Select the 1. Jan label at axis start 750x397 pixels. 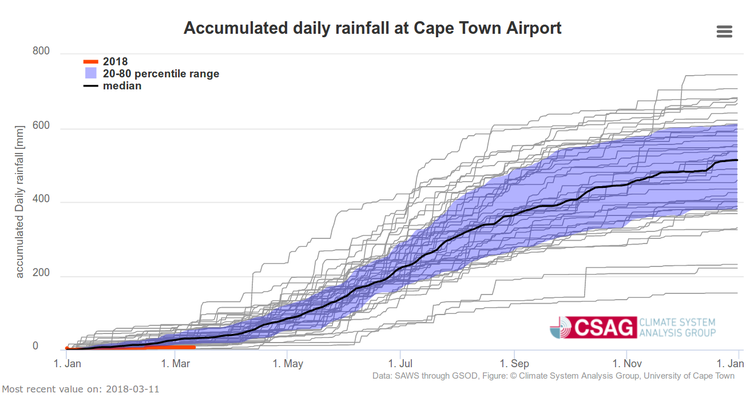coord(67,364)
